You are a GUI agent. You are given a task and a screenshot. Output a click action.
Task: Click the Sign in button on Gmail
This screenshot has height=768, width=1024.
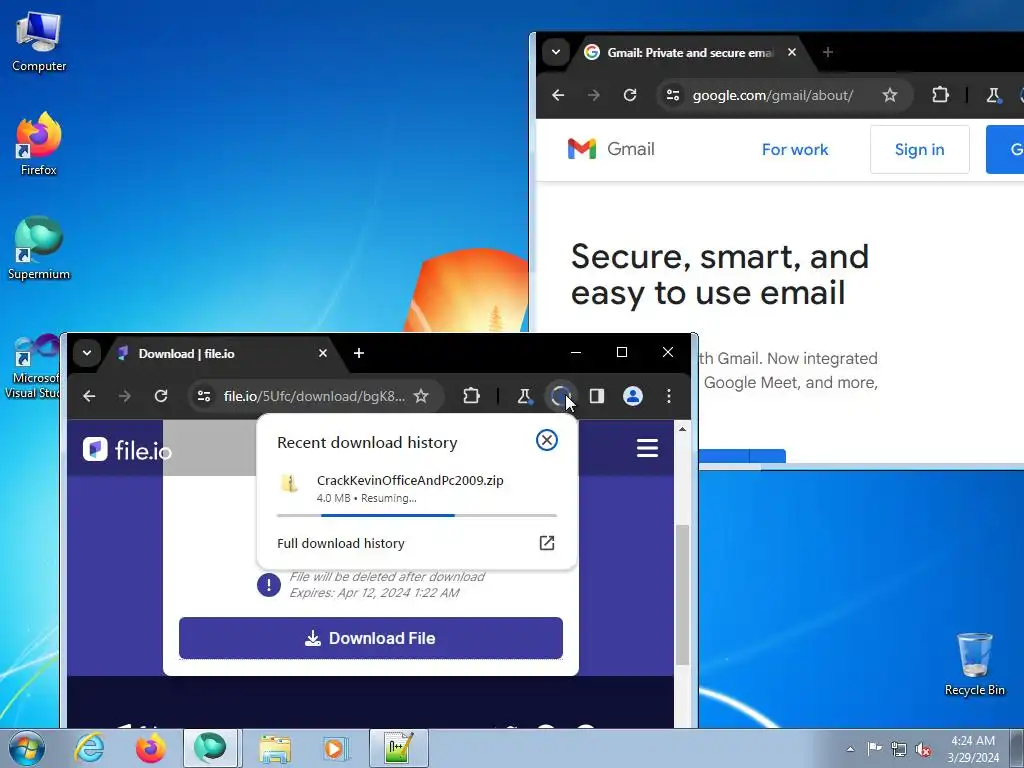920,150
